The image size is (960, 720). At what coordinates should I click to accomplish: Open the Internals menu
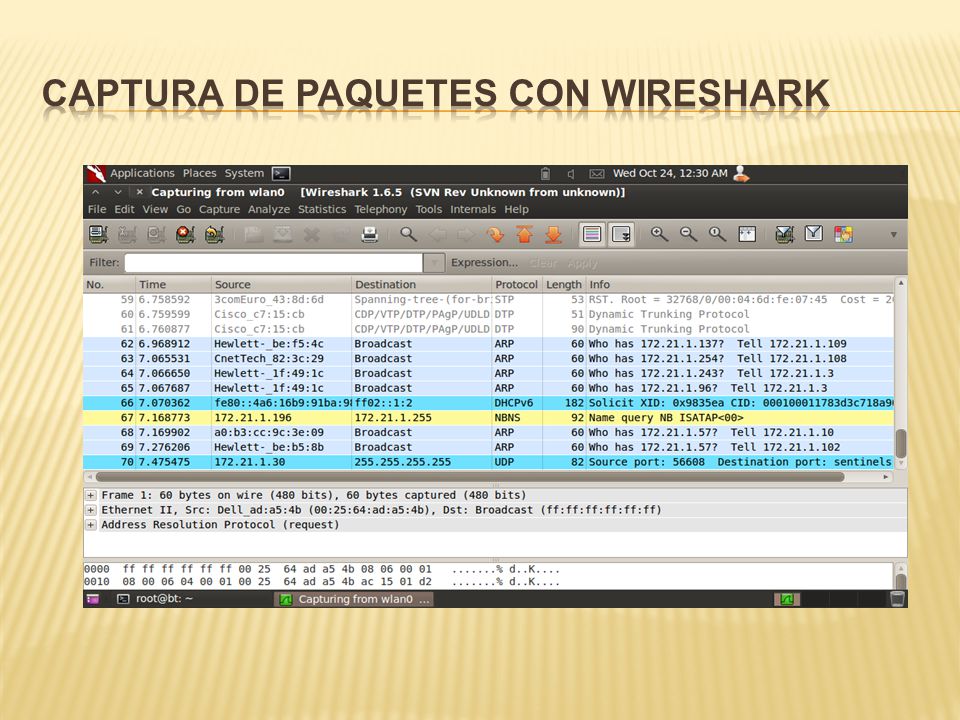pos(473,209)
